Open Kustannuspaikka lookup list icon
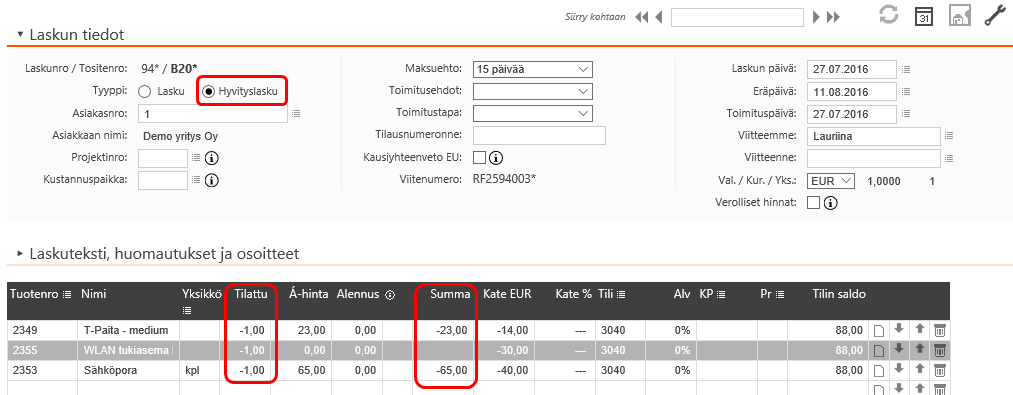 pyautogui.click(x=196, y=180)
